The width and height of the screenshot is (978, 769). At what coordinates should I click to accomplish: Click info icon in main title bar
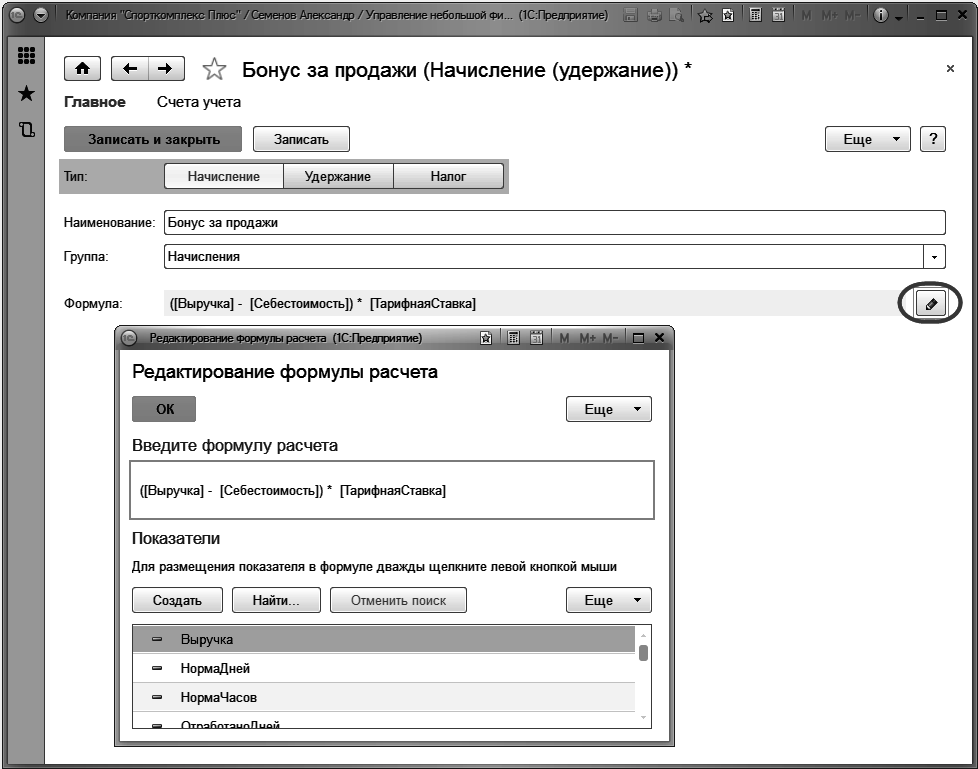point(880,16)
